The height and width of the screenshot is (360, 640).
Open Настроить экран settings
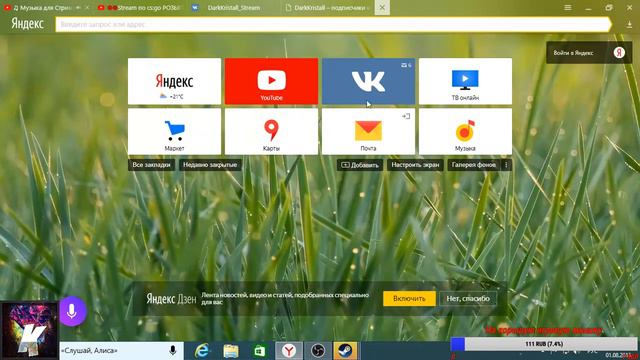415,165
